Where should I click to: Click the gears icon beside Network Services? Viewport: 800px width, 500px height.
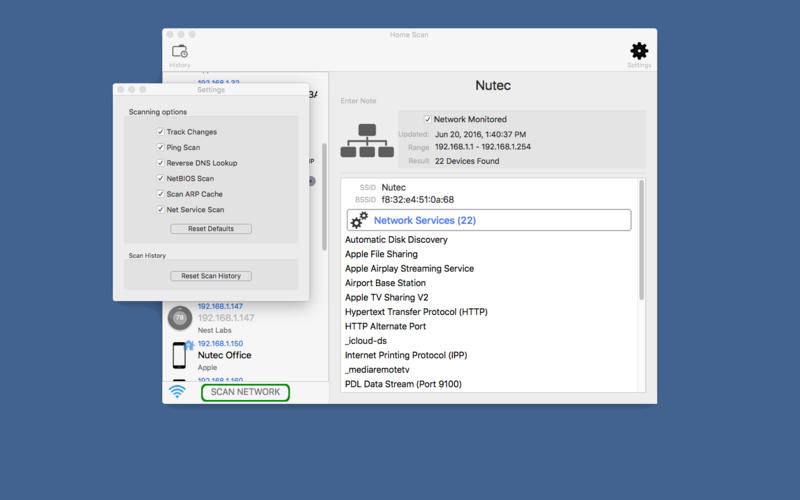360,220
